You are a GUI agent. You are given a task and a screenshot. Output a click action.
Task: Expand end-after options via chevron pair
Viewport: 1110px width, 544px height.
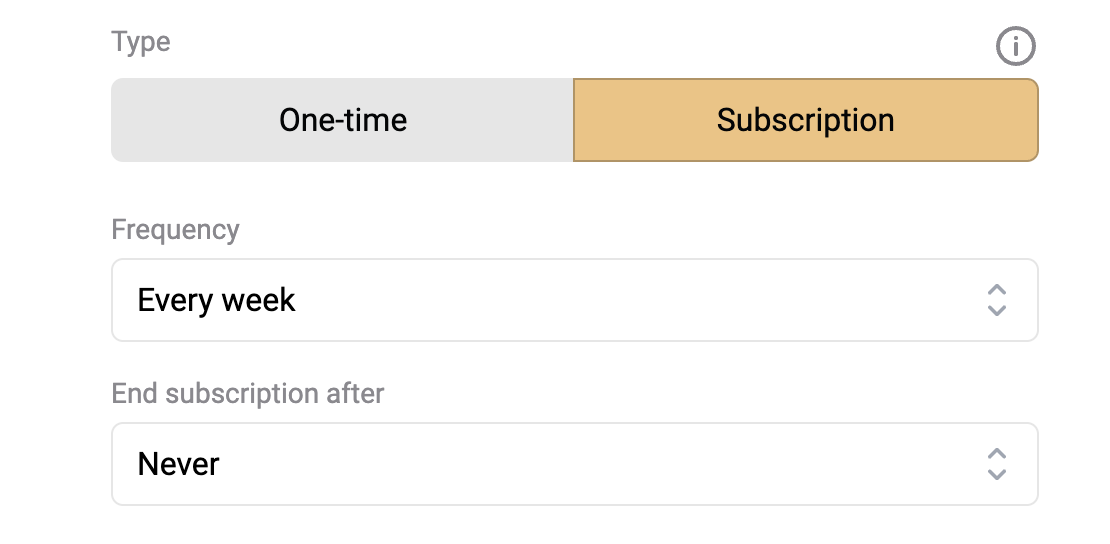997,464
